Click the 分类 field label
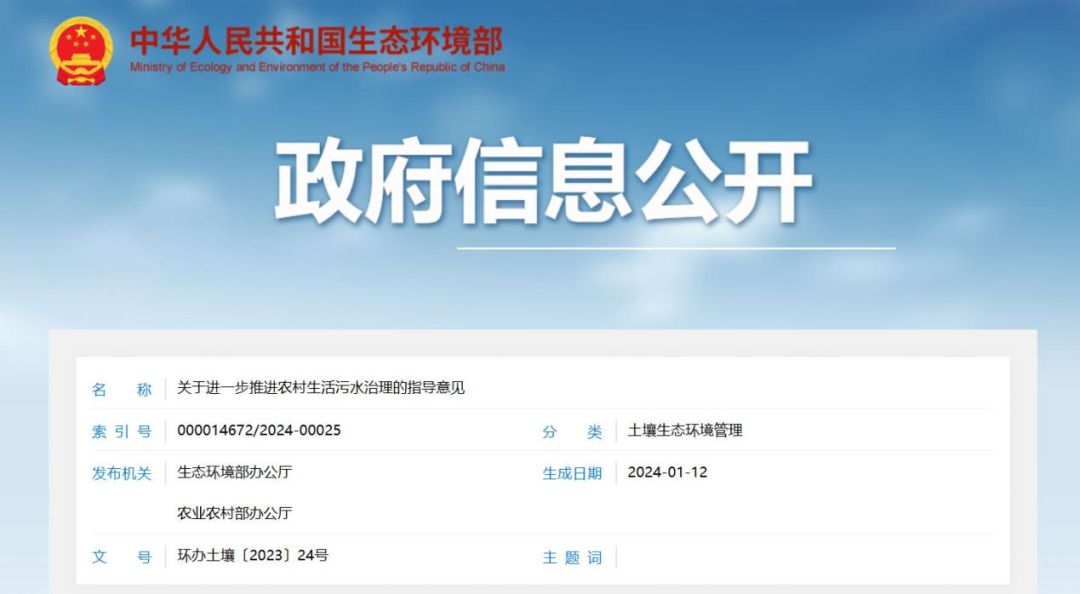 pyautogui.click(x=572, y=431)
